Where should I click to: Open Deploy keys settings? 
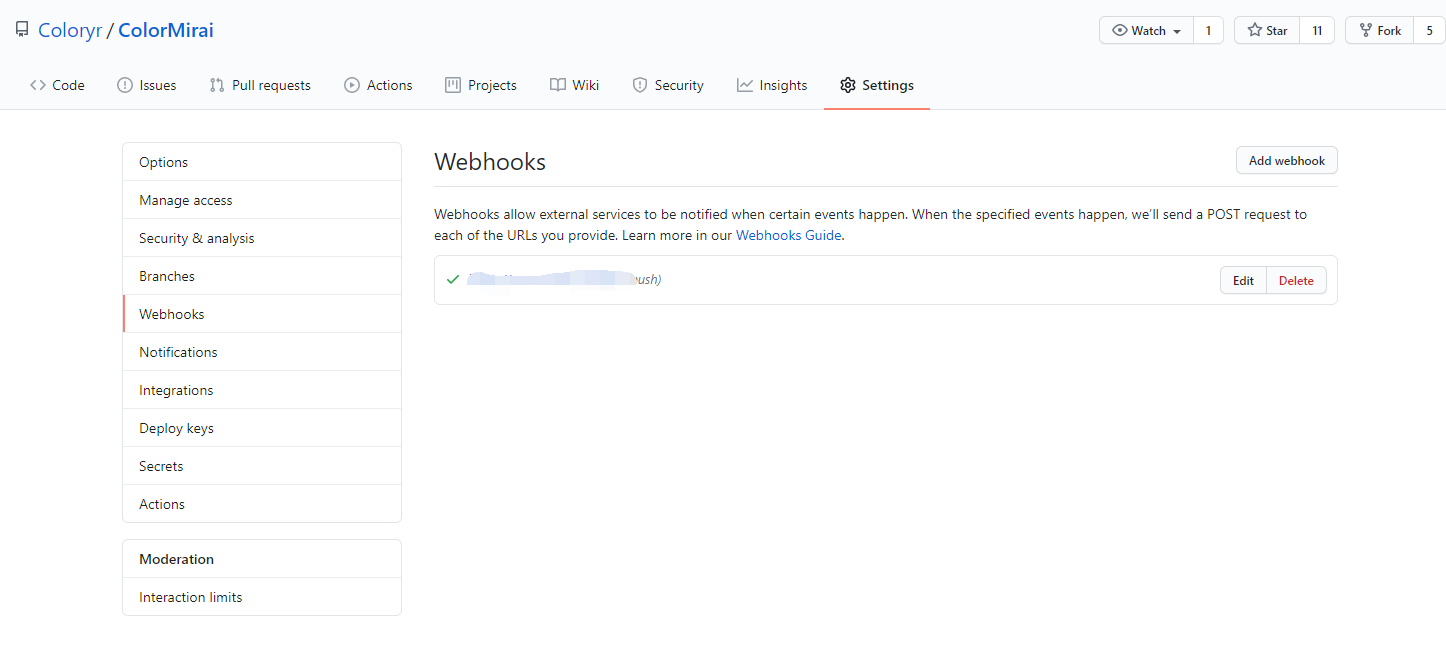coord(262,428)
